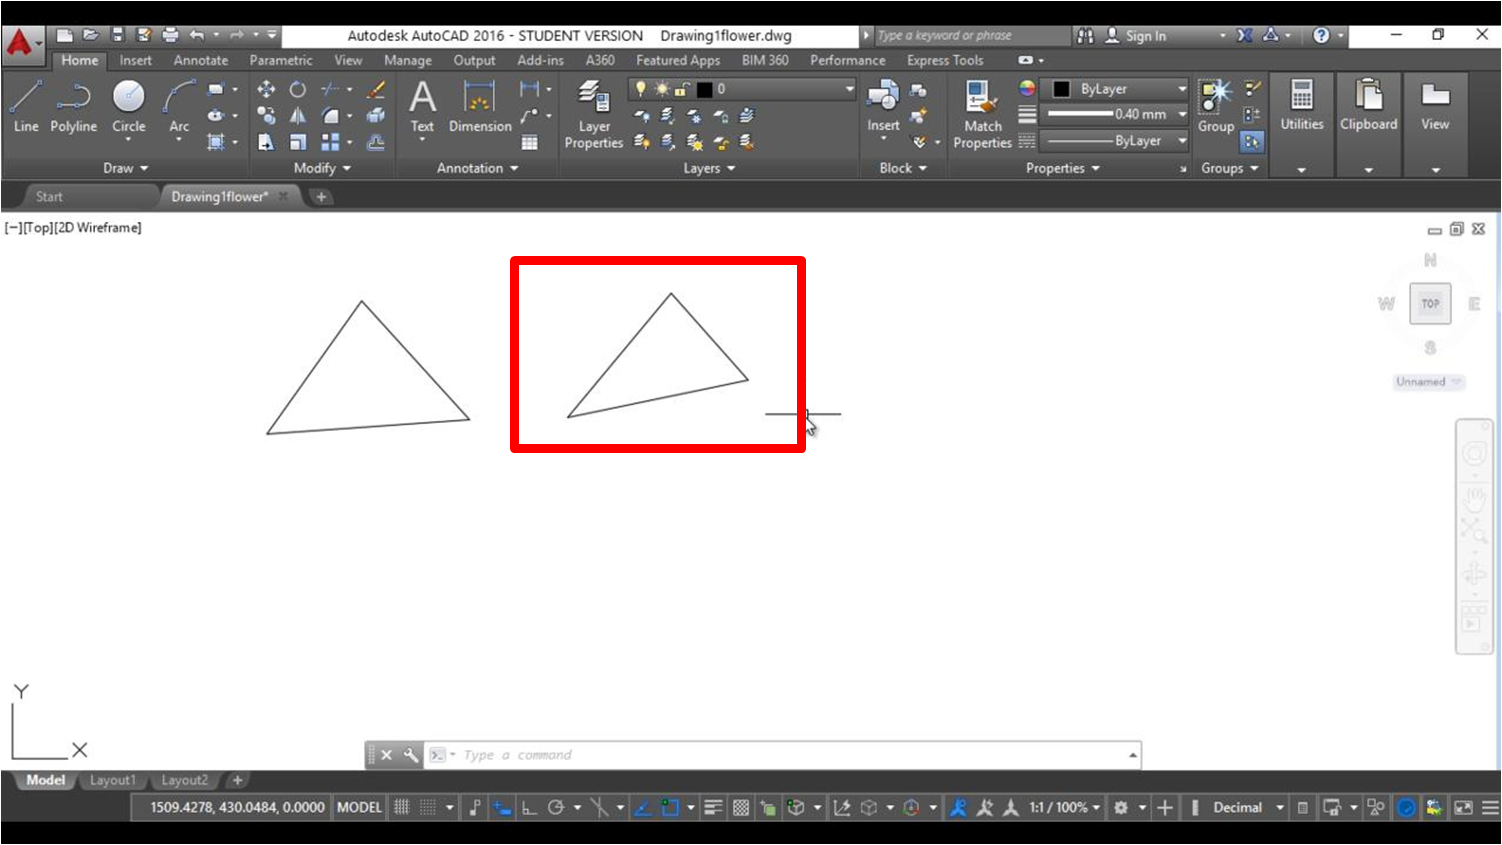Open the ByLayer linetype dropdown
Screen dimensions: 1502x845
pos(1115,141)
